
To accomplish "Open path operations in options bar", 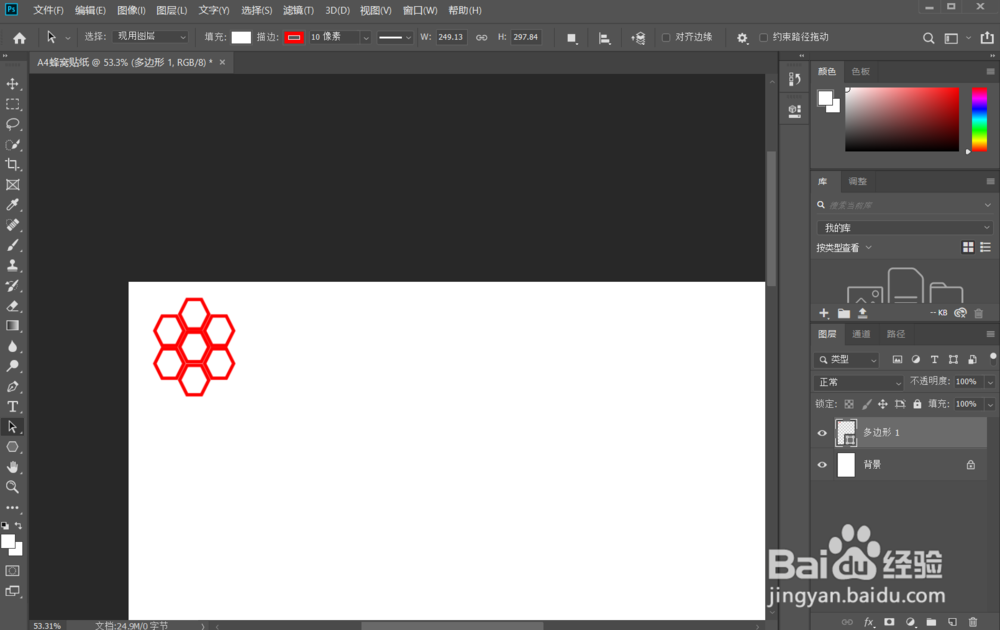I will point(572,38).
